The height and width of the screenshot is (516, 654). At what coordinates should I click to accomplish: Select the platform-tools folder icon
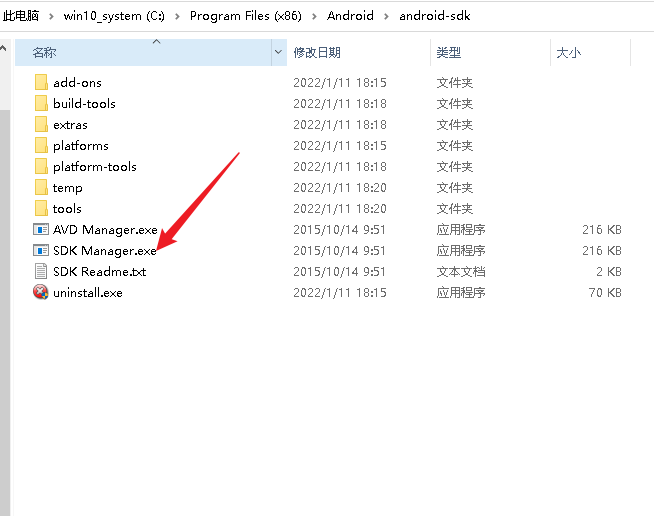(41, 166)
